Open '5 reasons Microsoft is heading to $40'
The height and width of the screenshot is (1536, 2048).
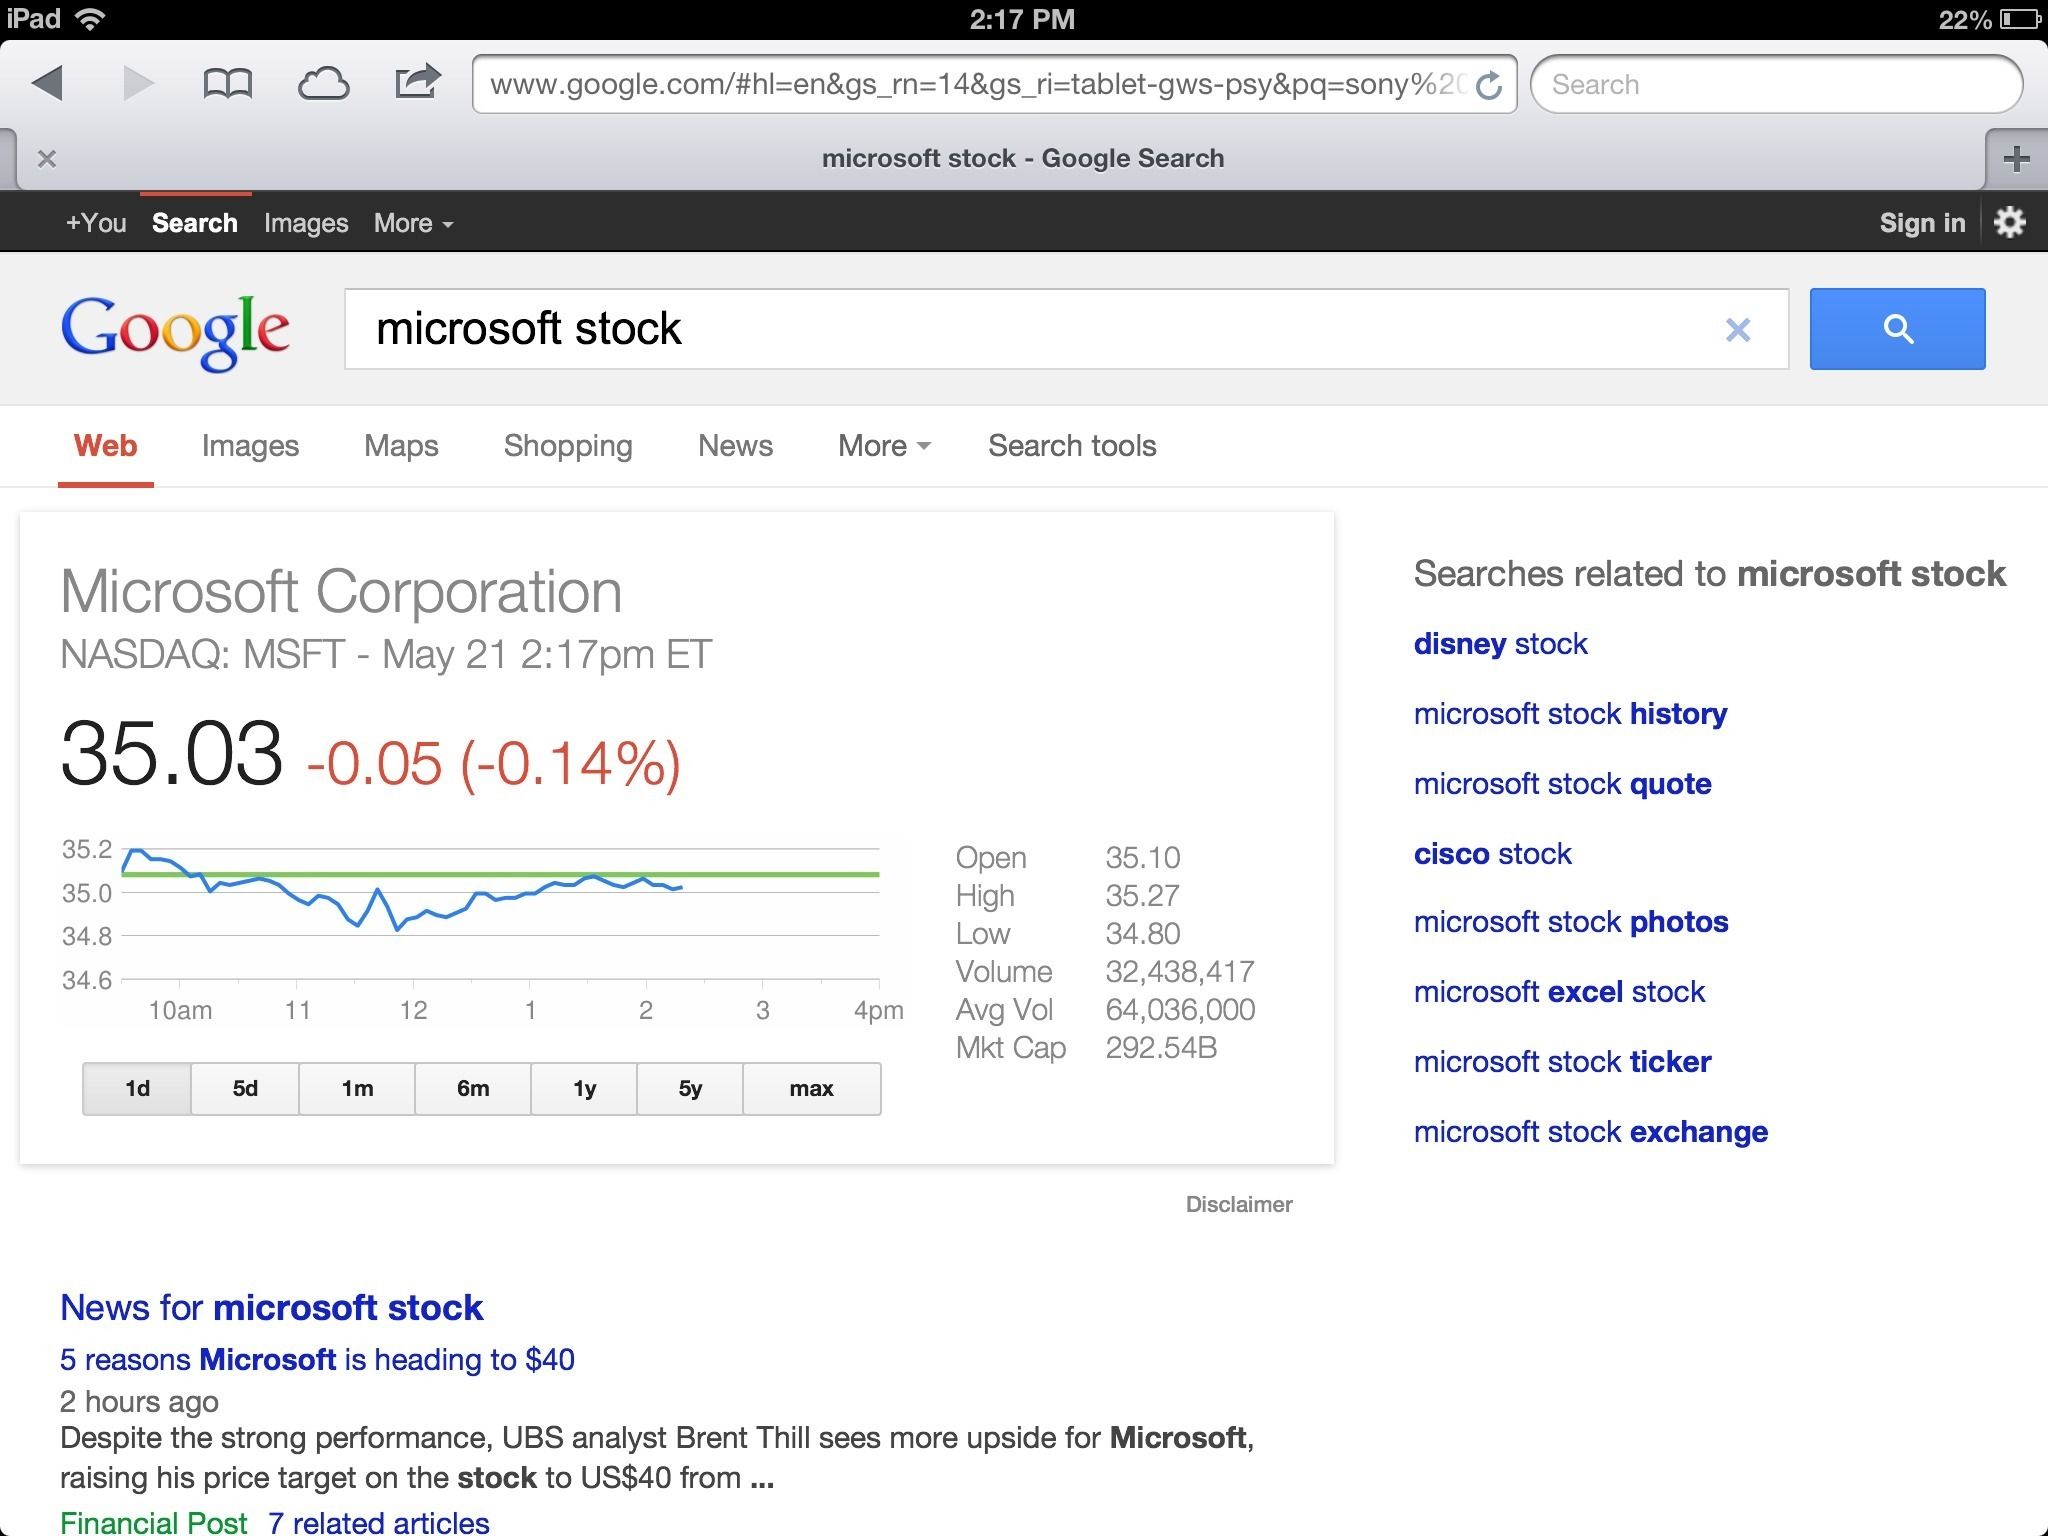click(x=317, y=1359)
